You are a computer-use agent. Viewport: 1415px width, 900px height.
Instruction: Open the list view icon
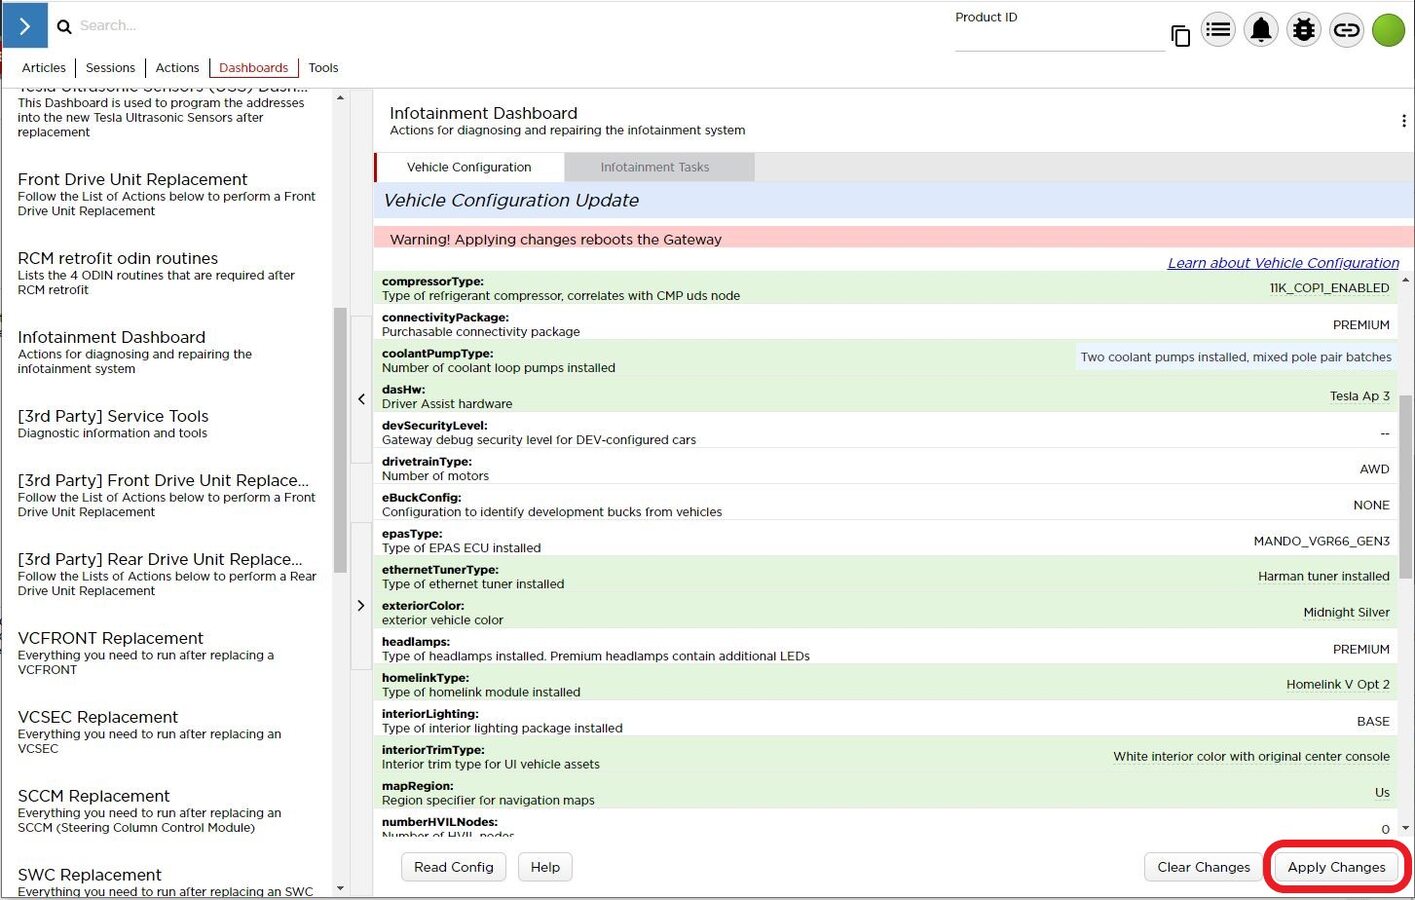[1218, 30]
